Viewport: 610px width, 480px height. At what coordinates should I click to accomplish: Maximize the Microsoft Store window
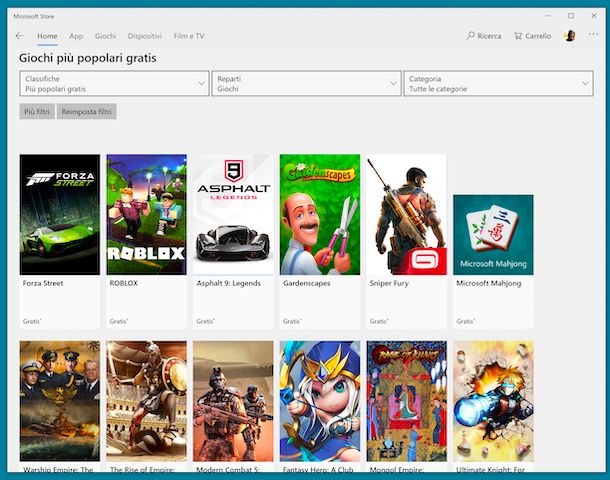[571, 16]
